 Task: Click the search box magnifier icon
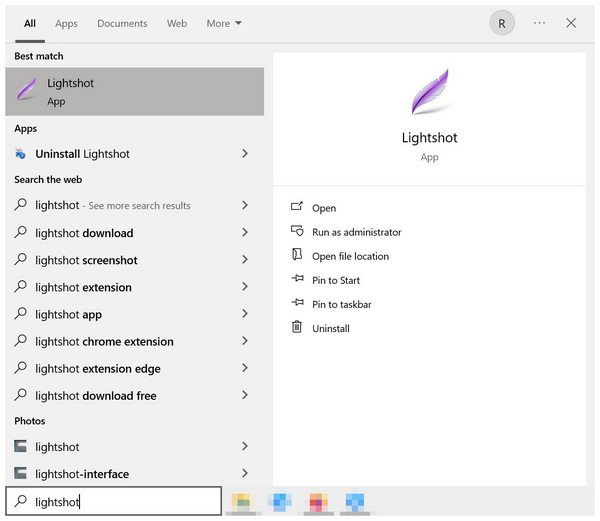(21, 501)
